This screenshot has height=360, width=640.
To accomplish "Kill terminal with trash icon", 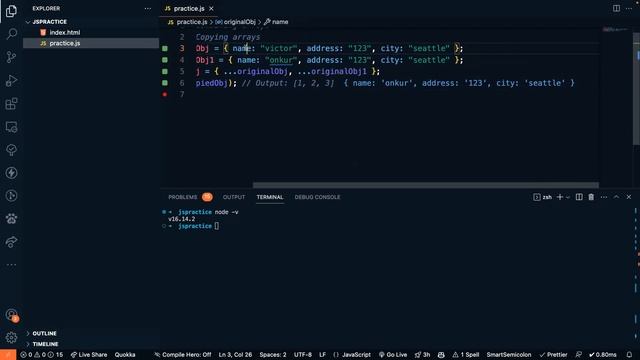I will pos(591,197).
